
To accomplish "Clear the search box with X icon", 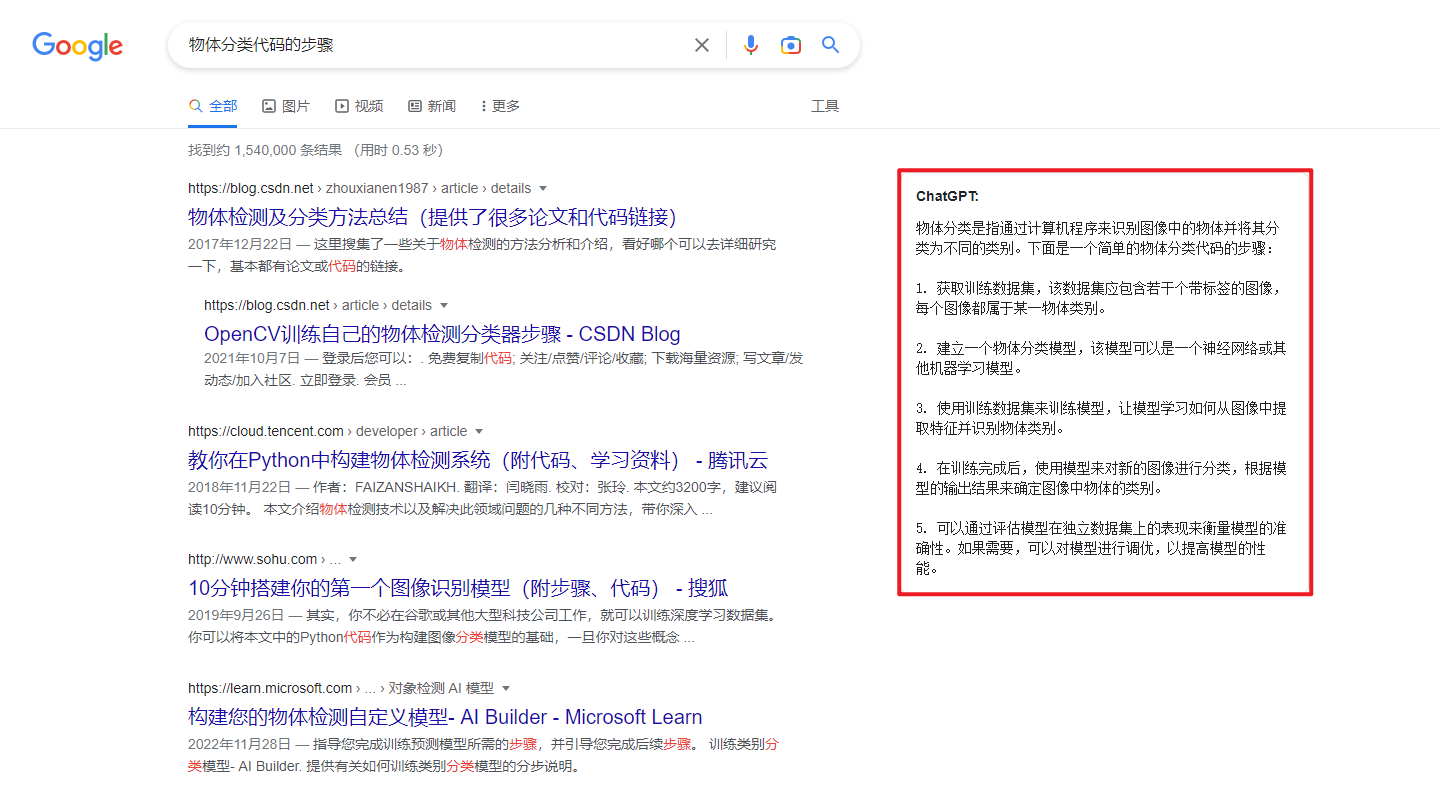I will (702, 45).
